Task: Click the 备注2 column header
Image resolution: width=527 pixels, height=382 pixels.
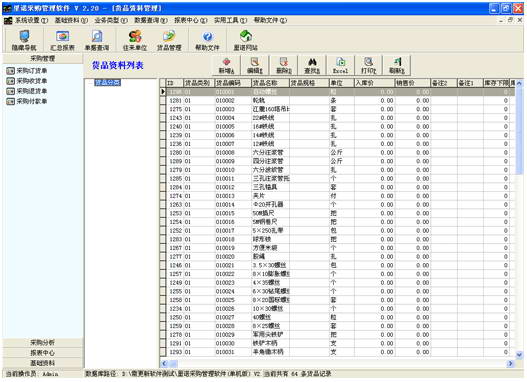Action: 444,83
